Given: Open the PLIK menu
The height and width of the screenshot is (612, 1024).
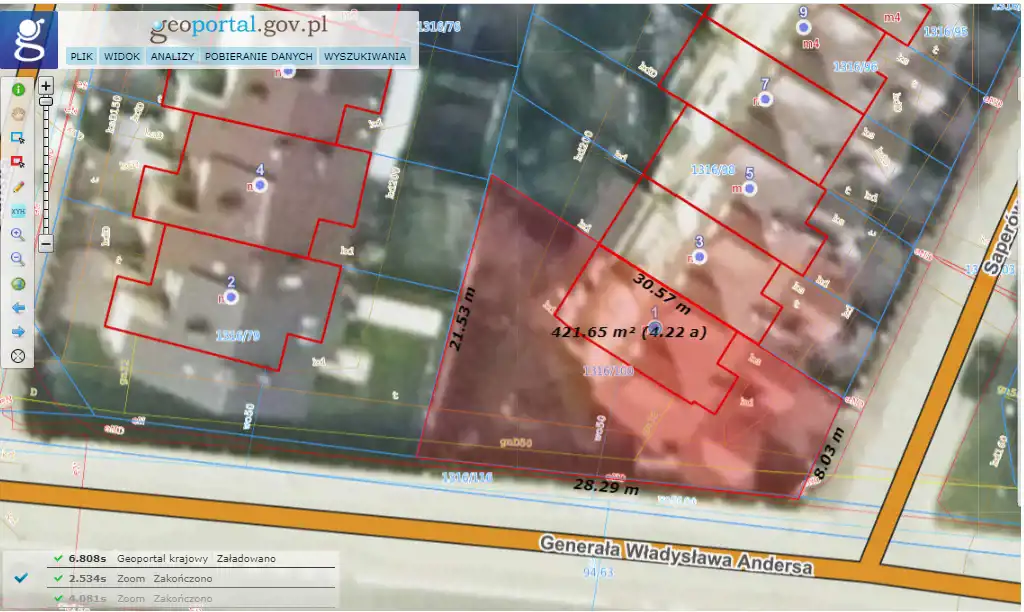Looking at the screenshot, I should tap(82, 57).
